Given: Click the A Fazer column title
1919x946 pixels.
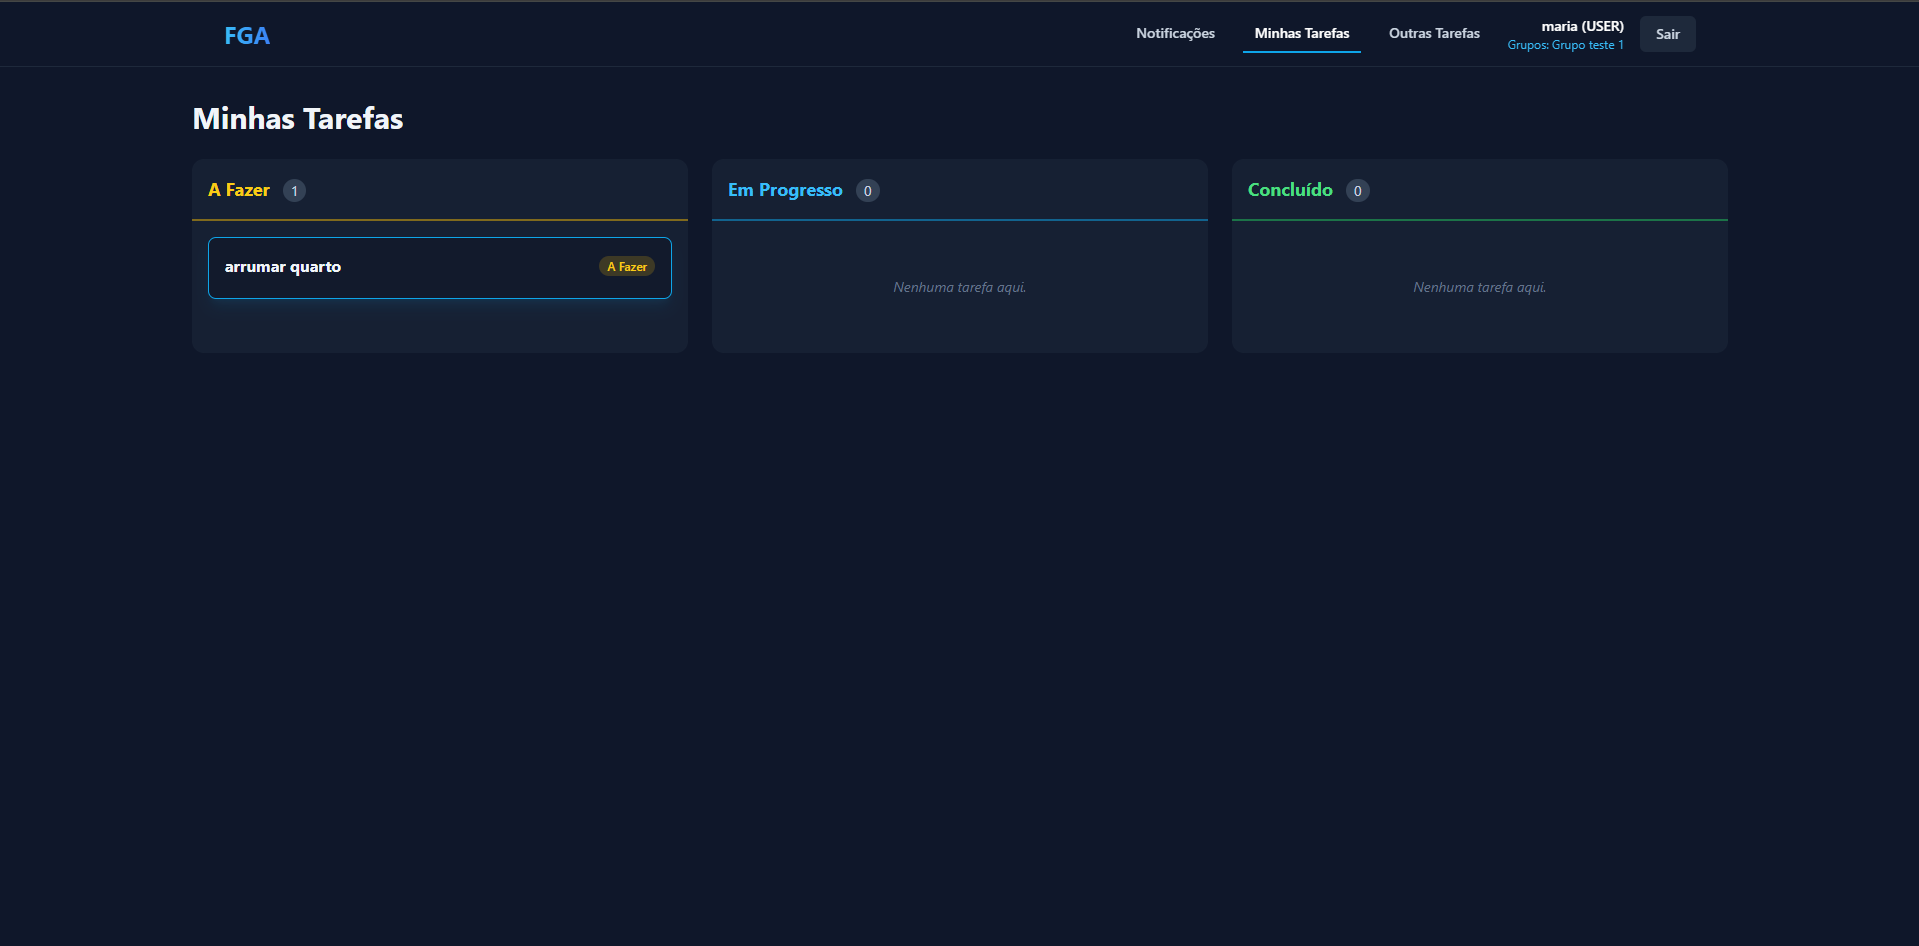Looking at the screenshot, I should coord(239,190).
